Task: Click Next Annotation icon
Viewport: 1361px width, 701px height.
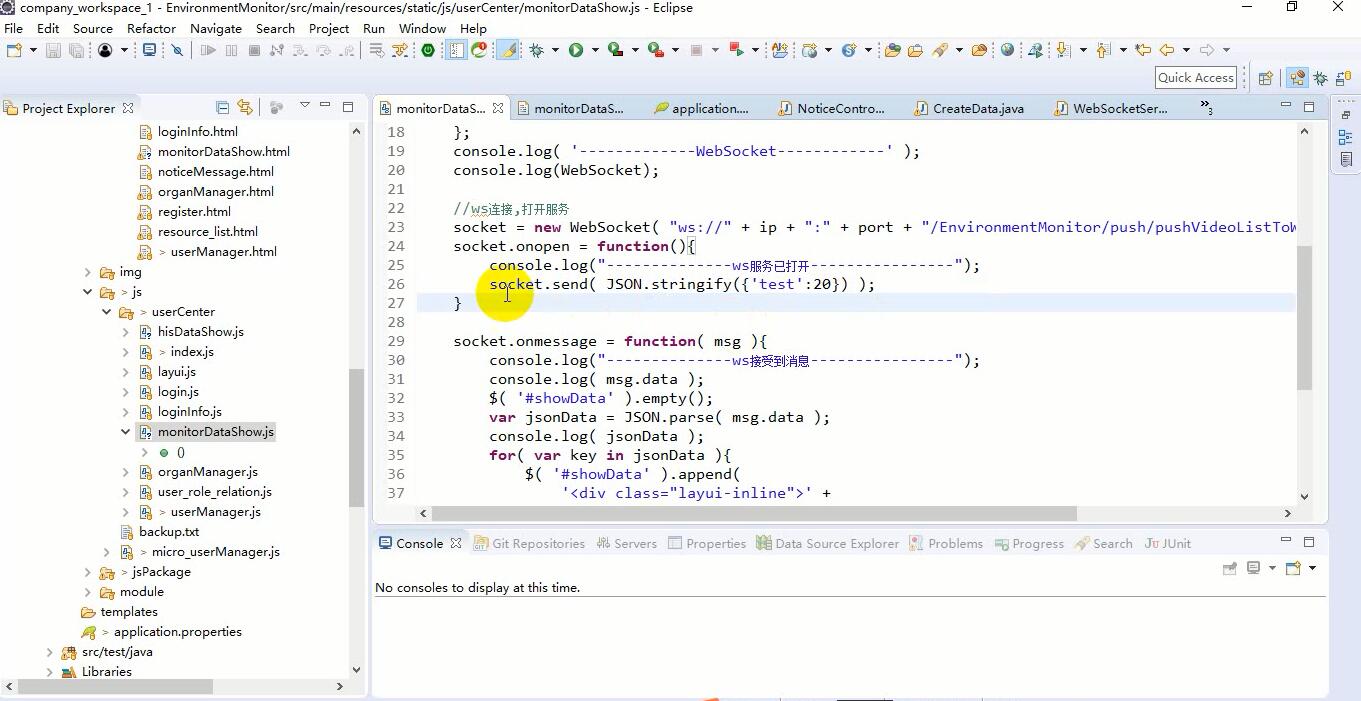Action: tap(1063, 50)
